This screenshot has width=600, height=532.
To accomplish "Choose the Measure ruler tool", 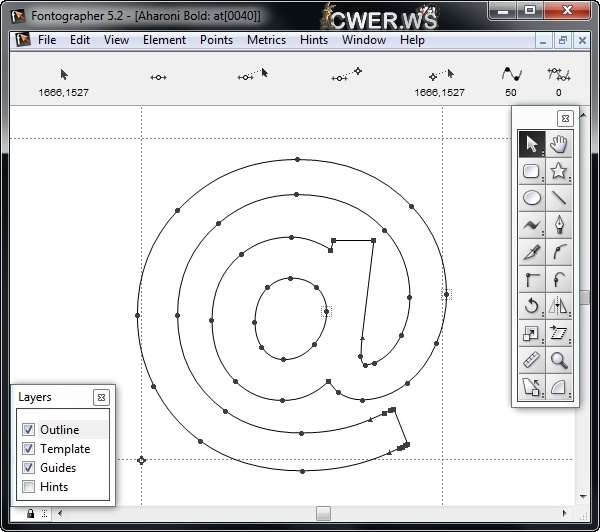I will [531, 360].
